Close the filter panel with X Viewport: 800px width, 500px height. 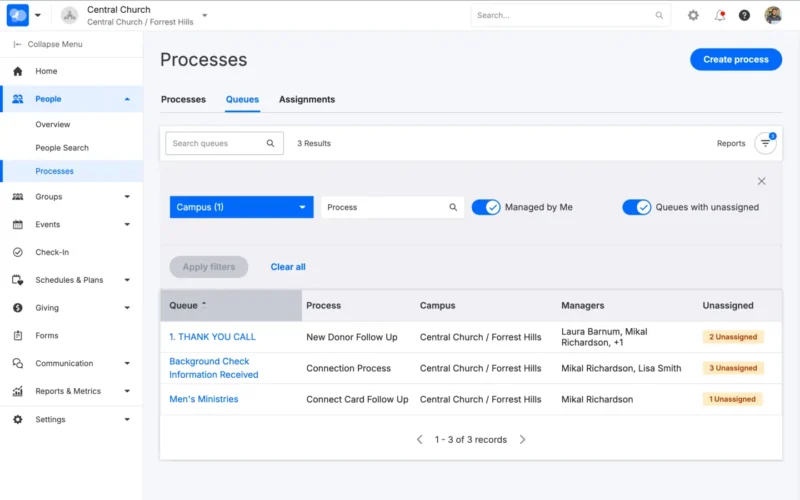(x=761, y=181)
